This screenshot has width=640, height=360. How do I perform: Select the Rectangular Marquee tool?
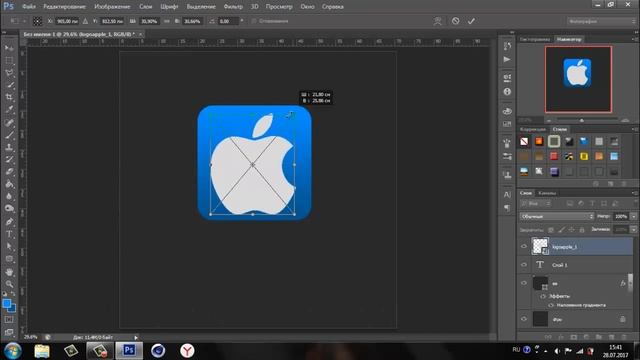pos(9,60)
